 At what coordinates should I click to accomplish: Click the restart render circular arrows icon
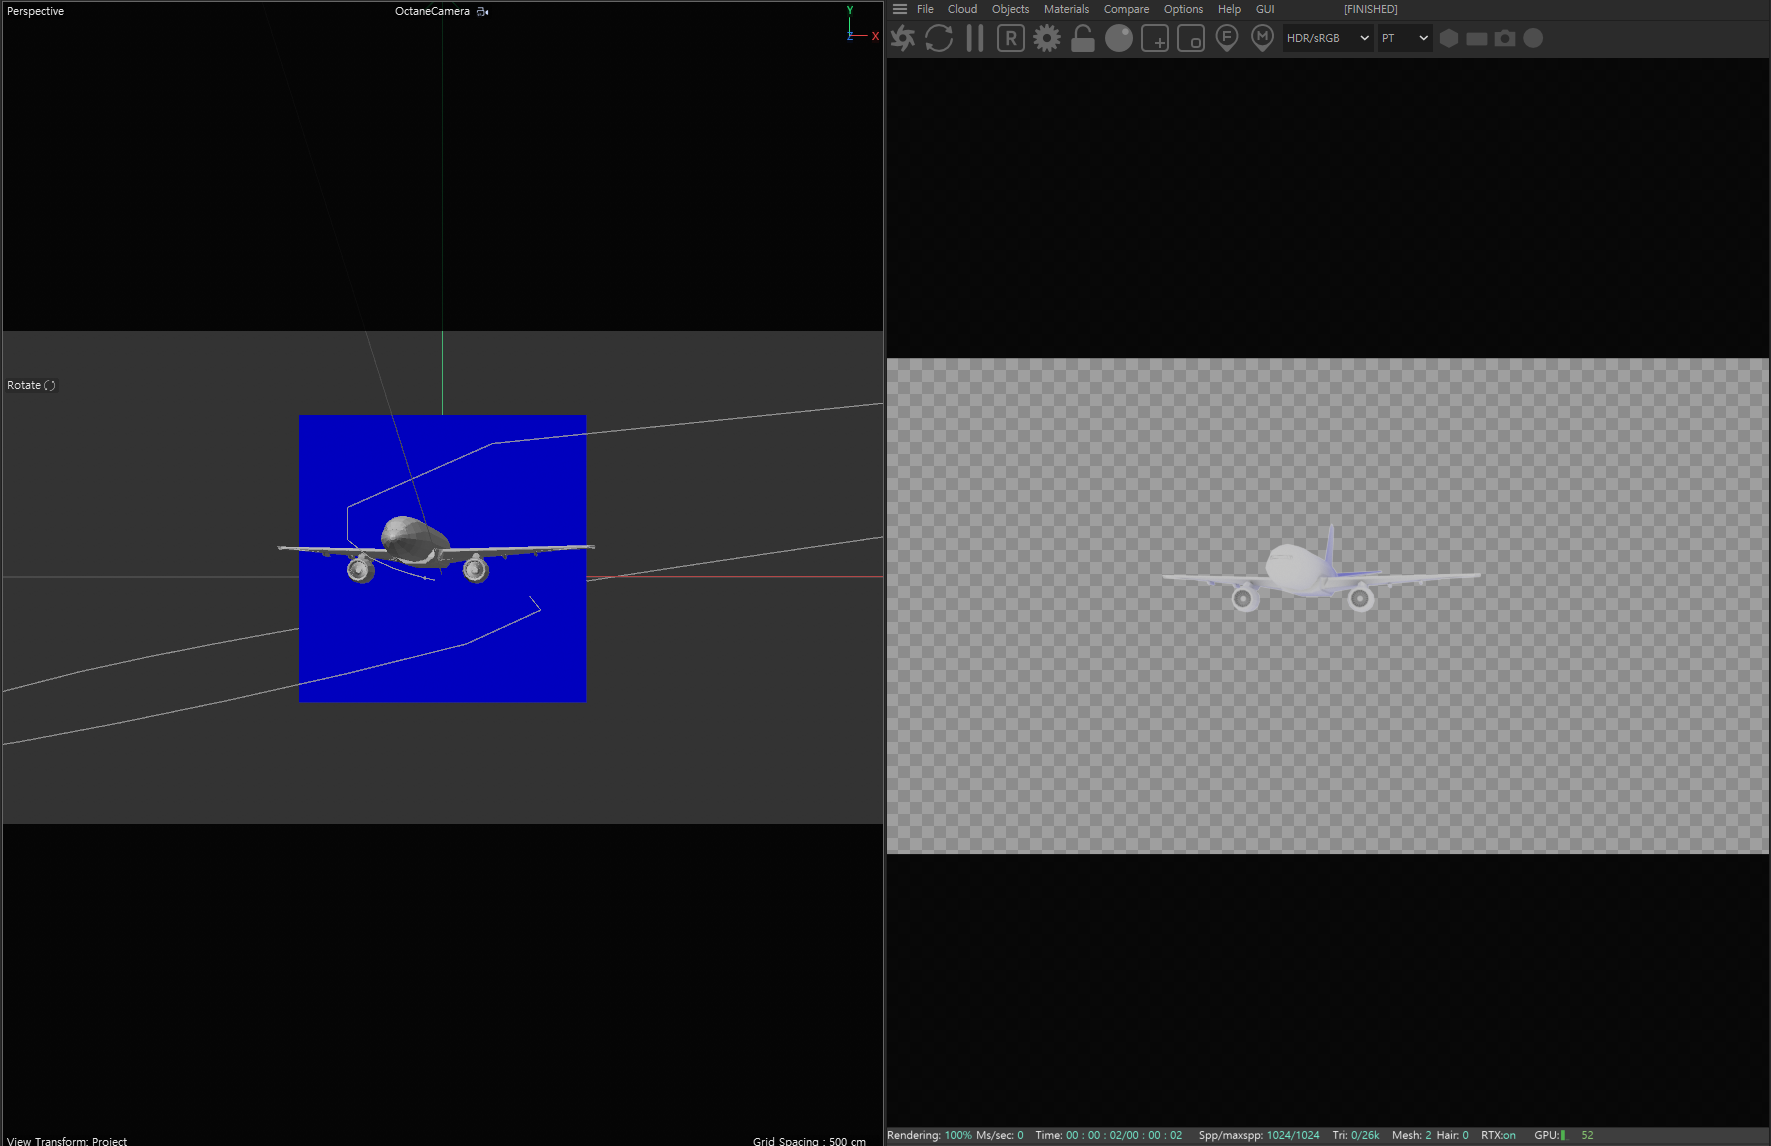point(939,38)
